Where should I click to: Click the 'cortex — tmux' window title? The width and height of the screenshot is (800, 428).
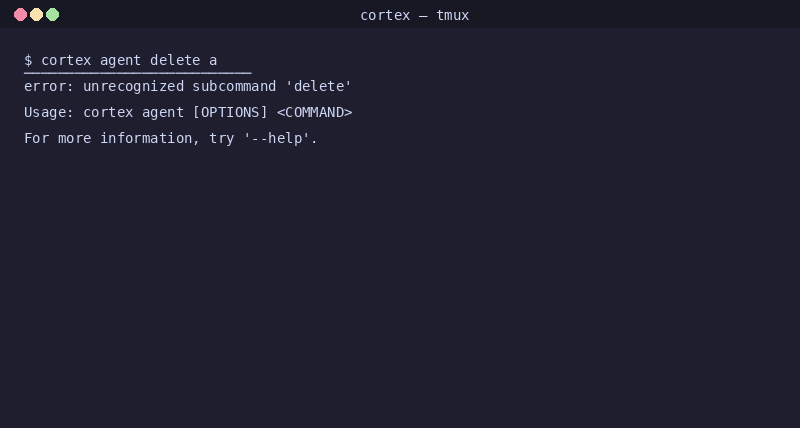tap(414, 15)
